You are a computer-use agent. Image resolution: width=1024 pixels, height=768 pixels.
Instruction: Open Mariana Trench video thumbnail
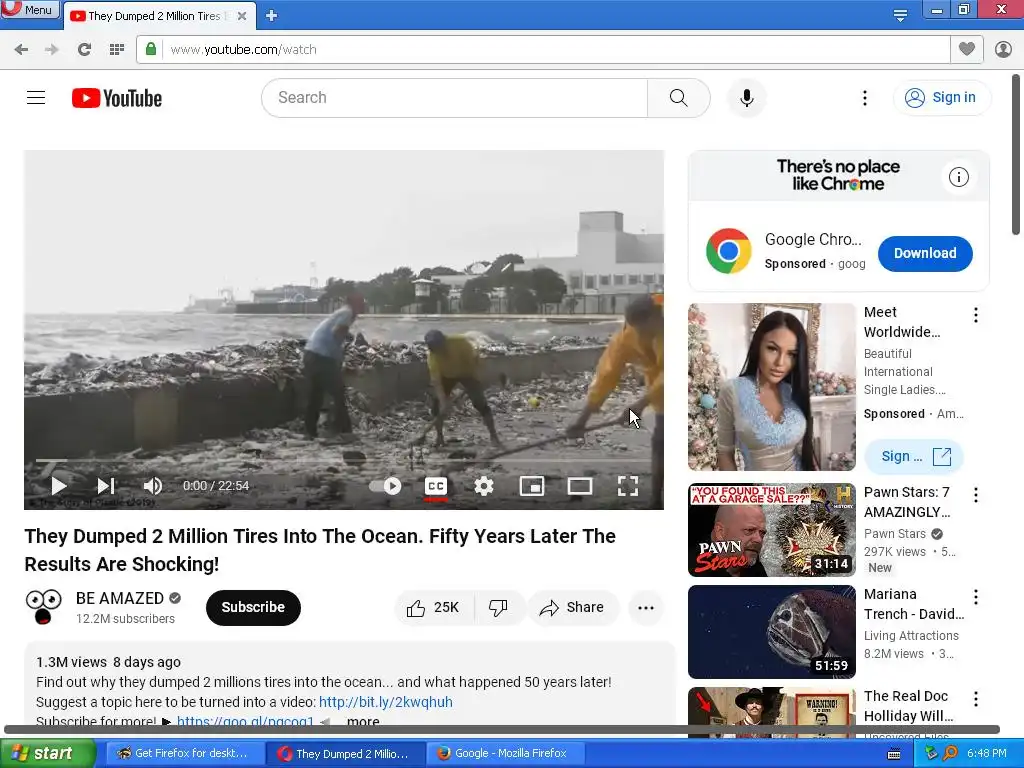(772, 632)
